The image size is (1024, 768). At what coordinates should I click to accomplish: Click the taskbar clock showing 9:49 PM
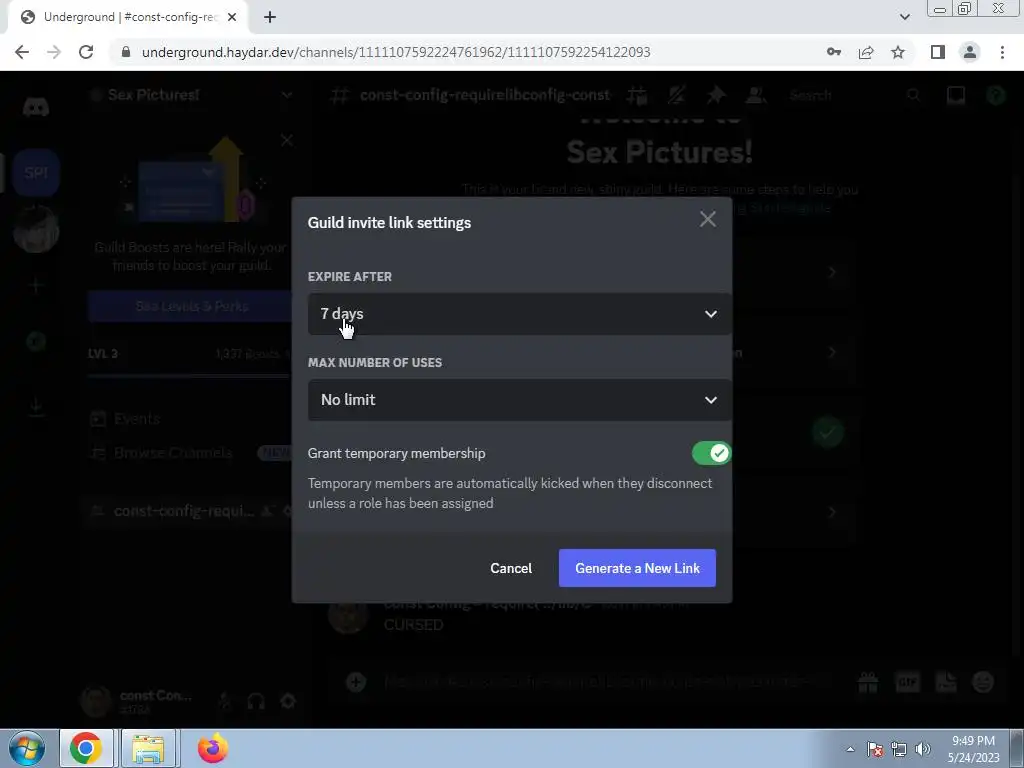click(x=973, y=749)
